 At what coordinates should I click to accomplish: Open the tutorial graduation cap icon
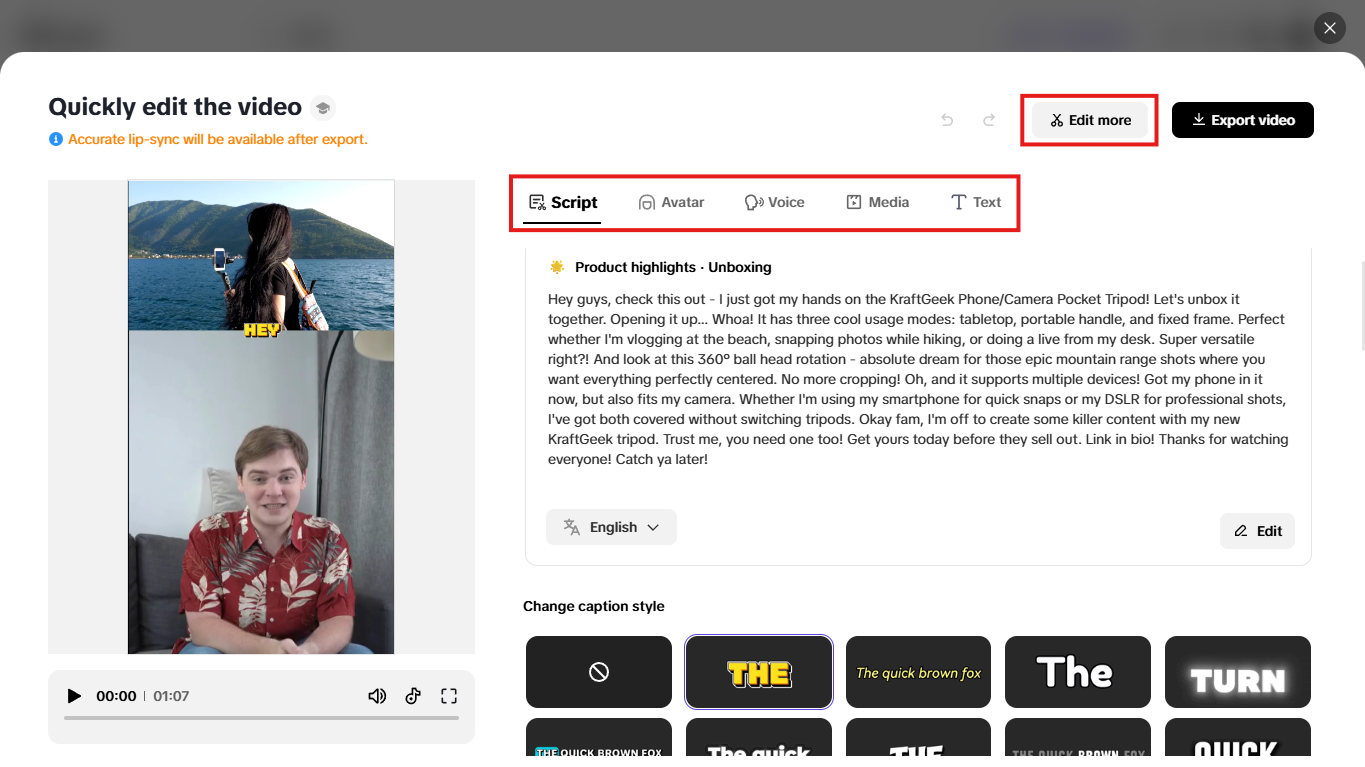click(322, 108)
